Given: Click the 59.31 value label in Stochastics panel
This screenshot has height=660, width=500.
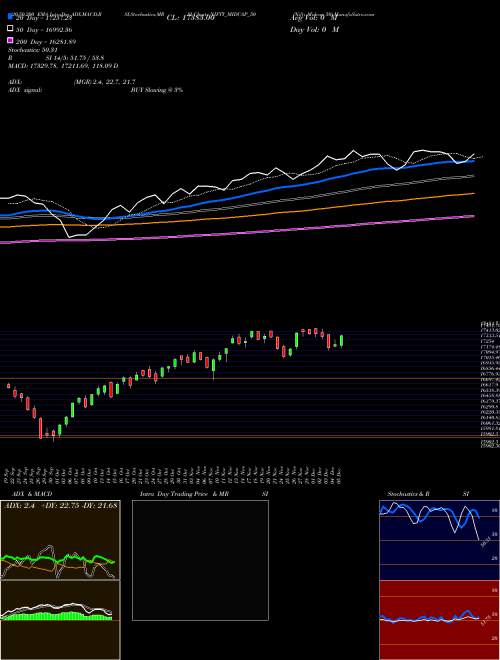Looking at the screenshot, I should click(x=485, y=542).
